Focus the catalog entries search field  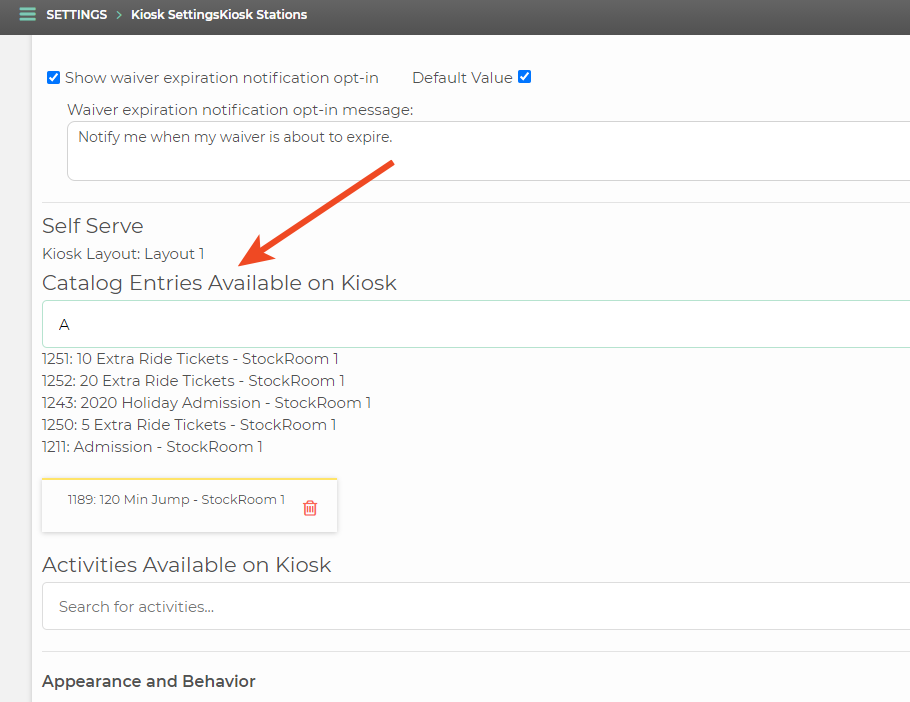pos(476,324)
